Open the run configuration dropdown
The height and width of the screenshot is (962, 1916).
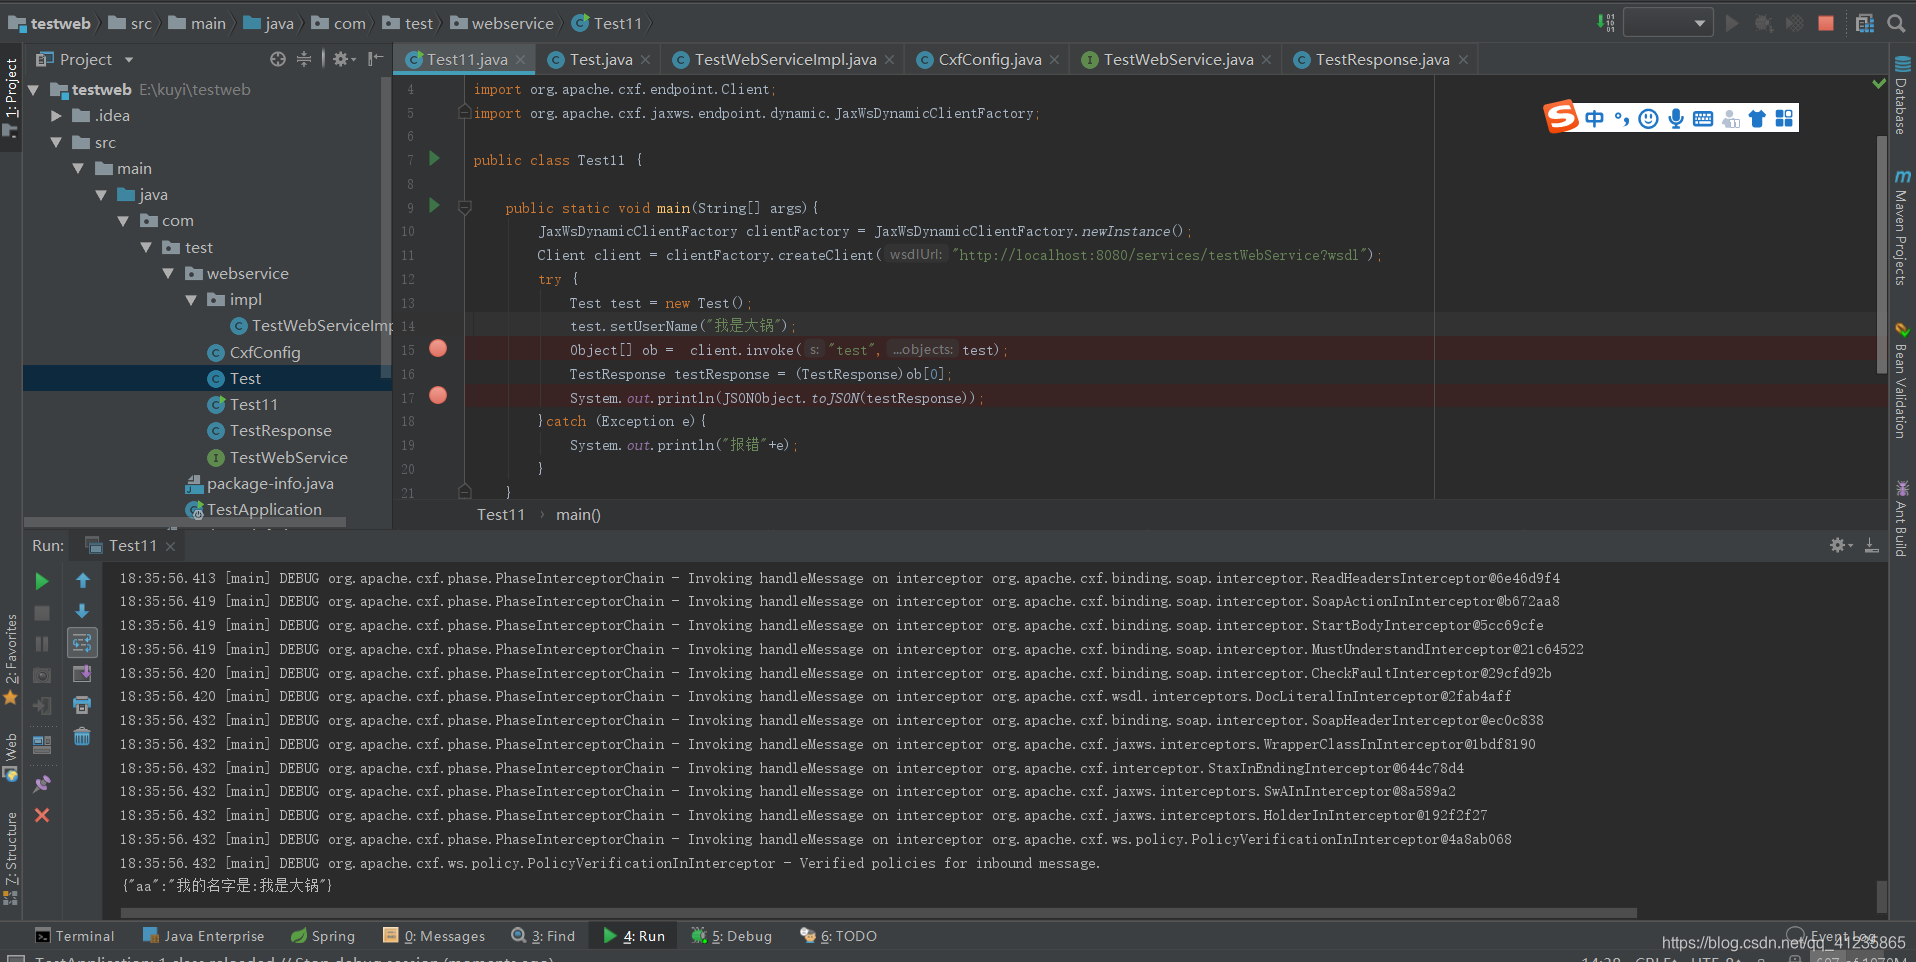[1668, 23]
